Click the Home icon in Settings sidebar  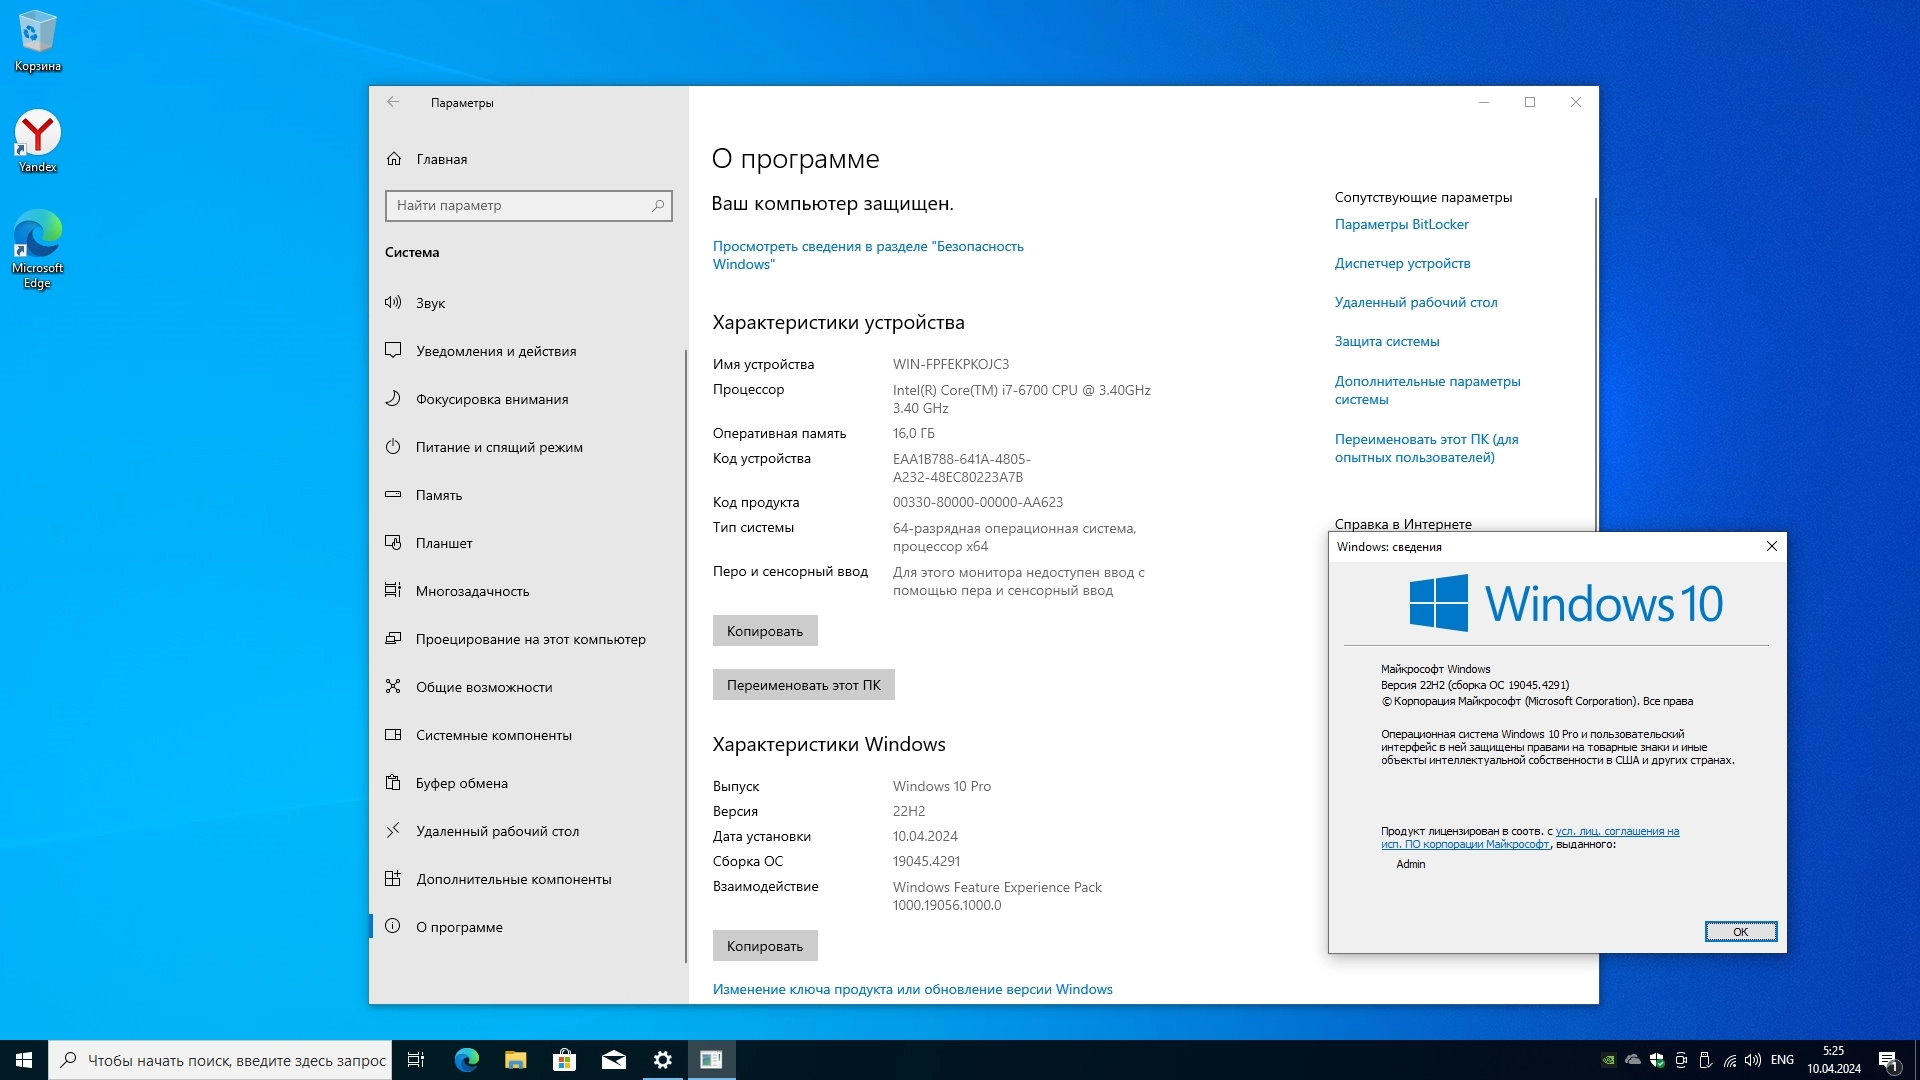pos(394,159)
